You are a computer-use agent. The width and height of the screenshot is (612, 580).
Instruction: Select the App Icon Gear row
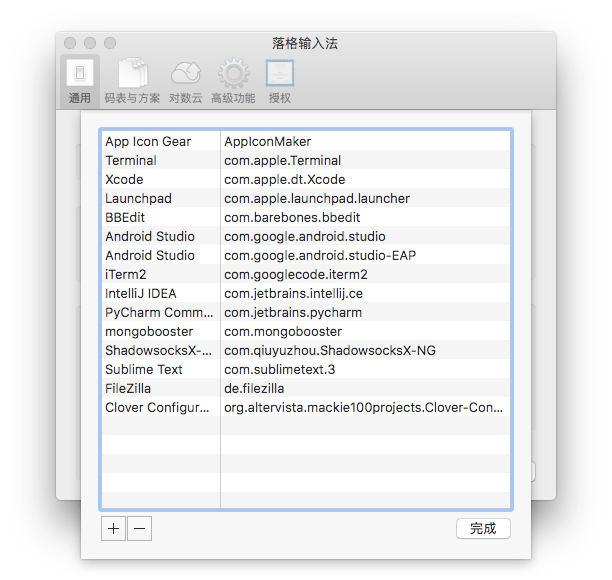pos(306,141)
